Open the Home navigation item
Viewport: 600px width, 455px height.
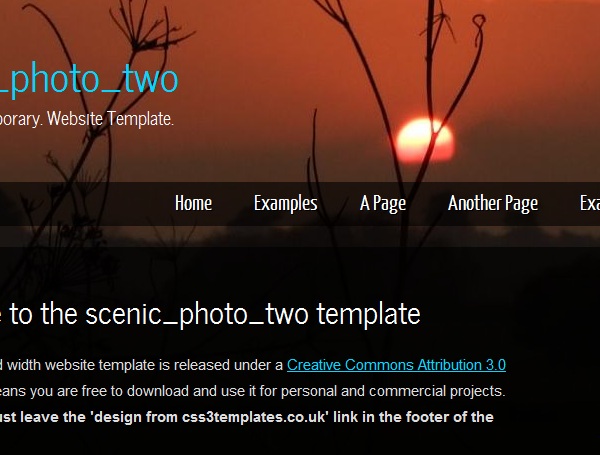[193, 203]
